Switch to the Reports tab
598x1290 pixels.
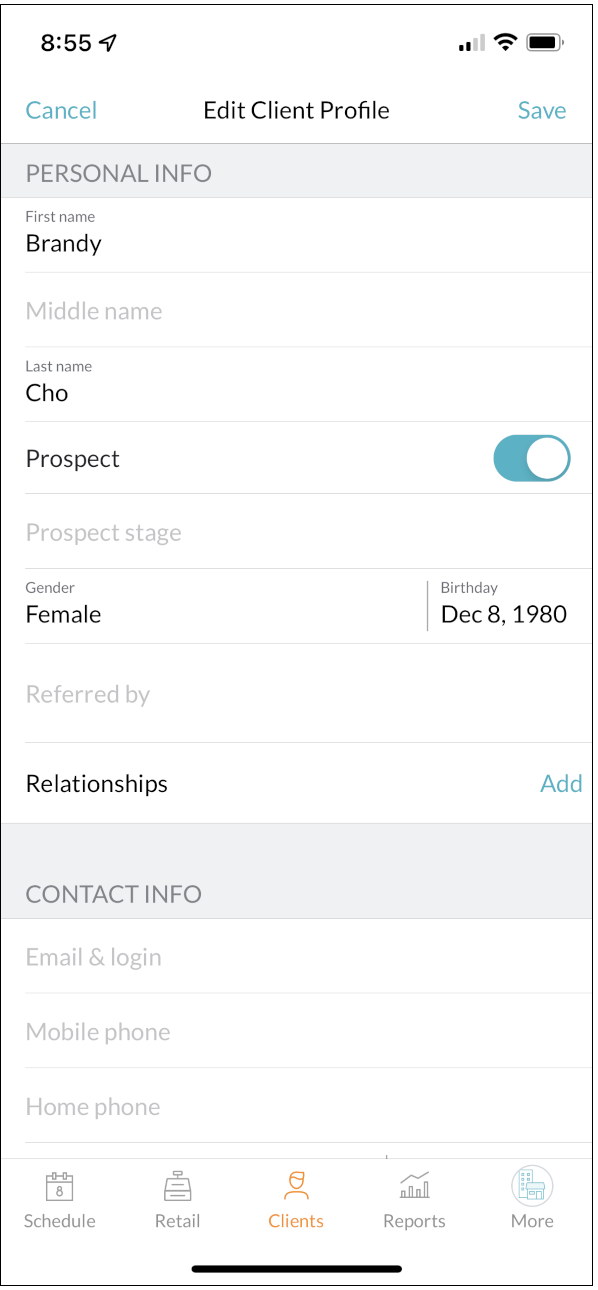414,1185
